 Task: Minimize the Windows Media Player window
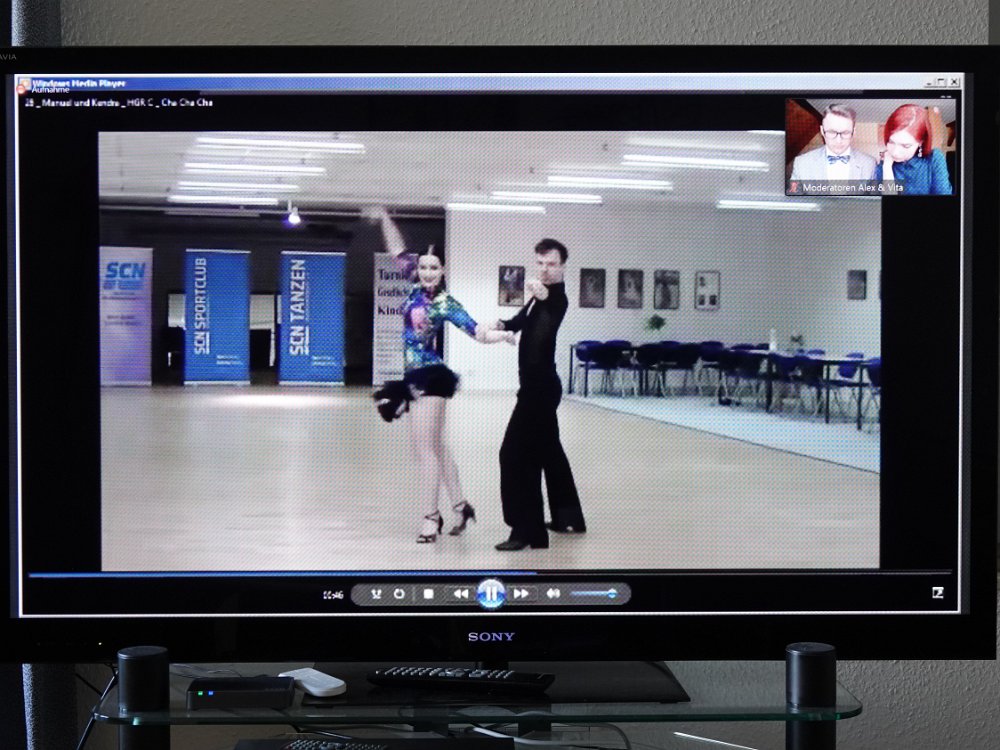pyautogui.click(x=929, y=82)
